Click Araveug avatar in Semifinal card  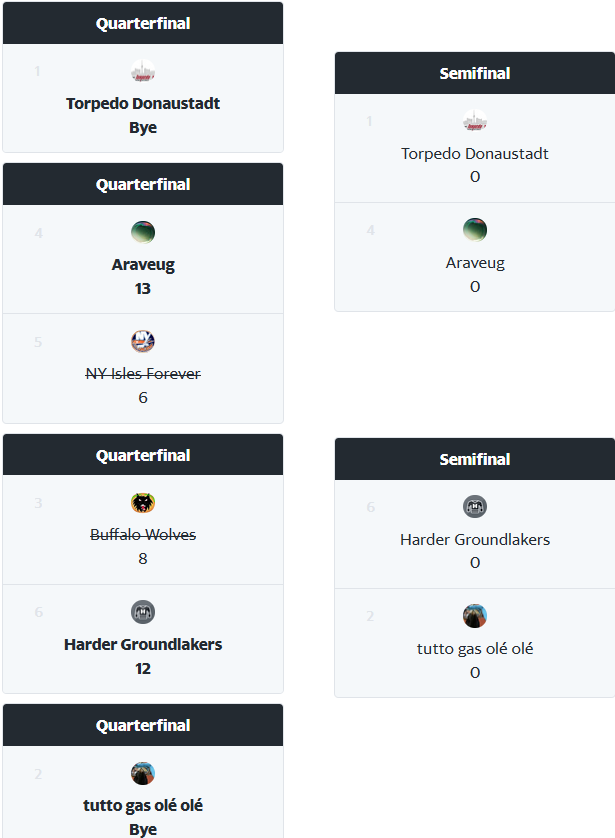pyautogui.click(x=475, y=230)
